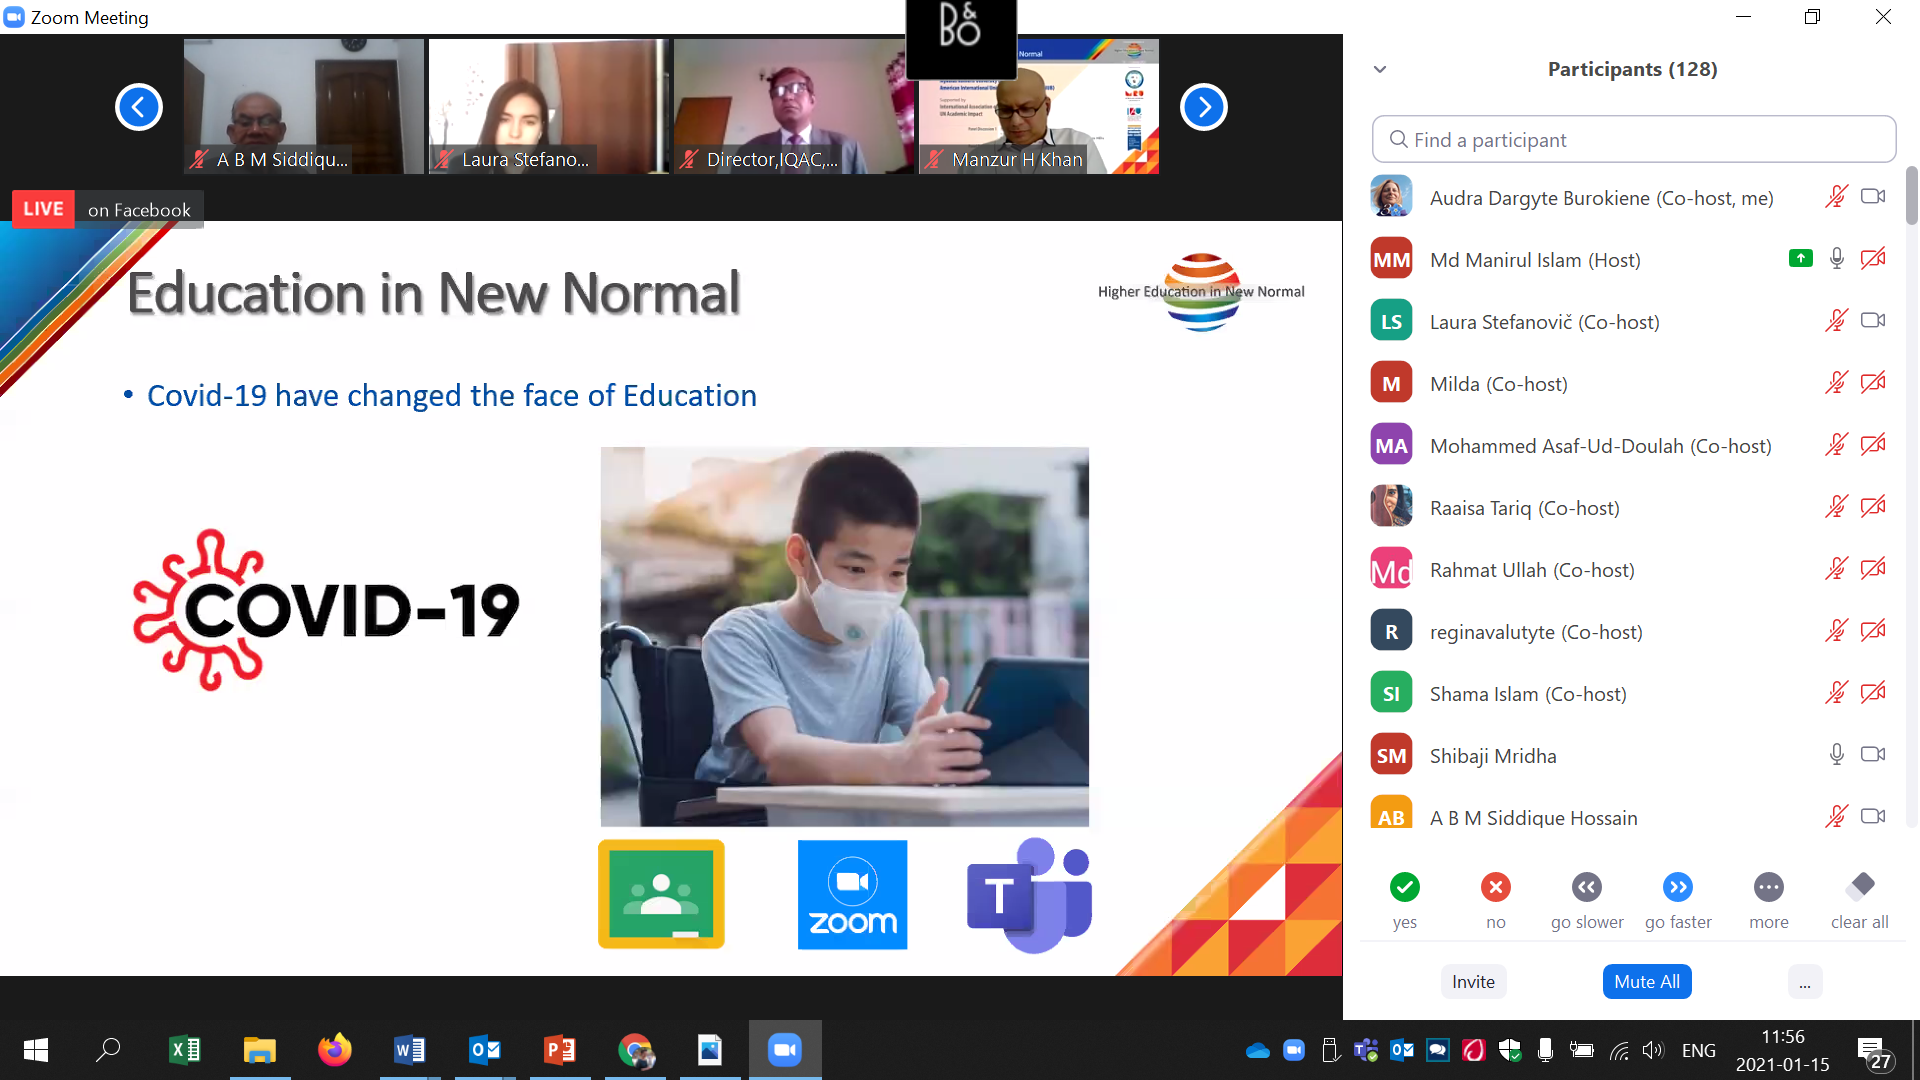Image resolution: width=1920 pixels, height=1080 pixels.
Task: Click the volume speaker tray icon
Action: 1652,1051
